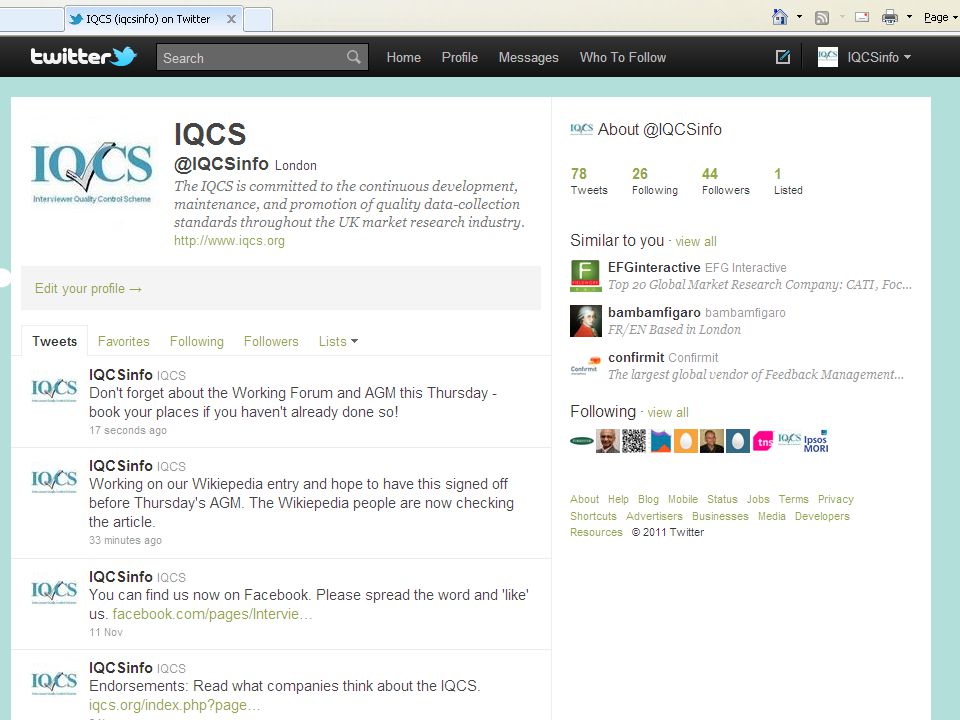Open facebook.com/pages/Intervie… tweet link
The width and height of the screenshot is (960, 720).
pos(212,613)
